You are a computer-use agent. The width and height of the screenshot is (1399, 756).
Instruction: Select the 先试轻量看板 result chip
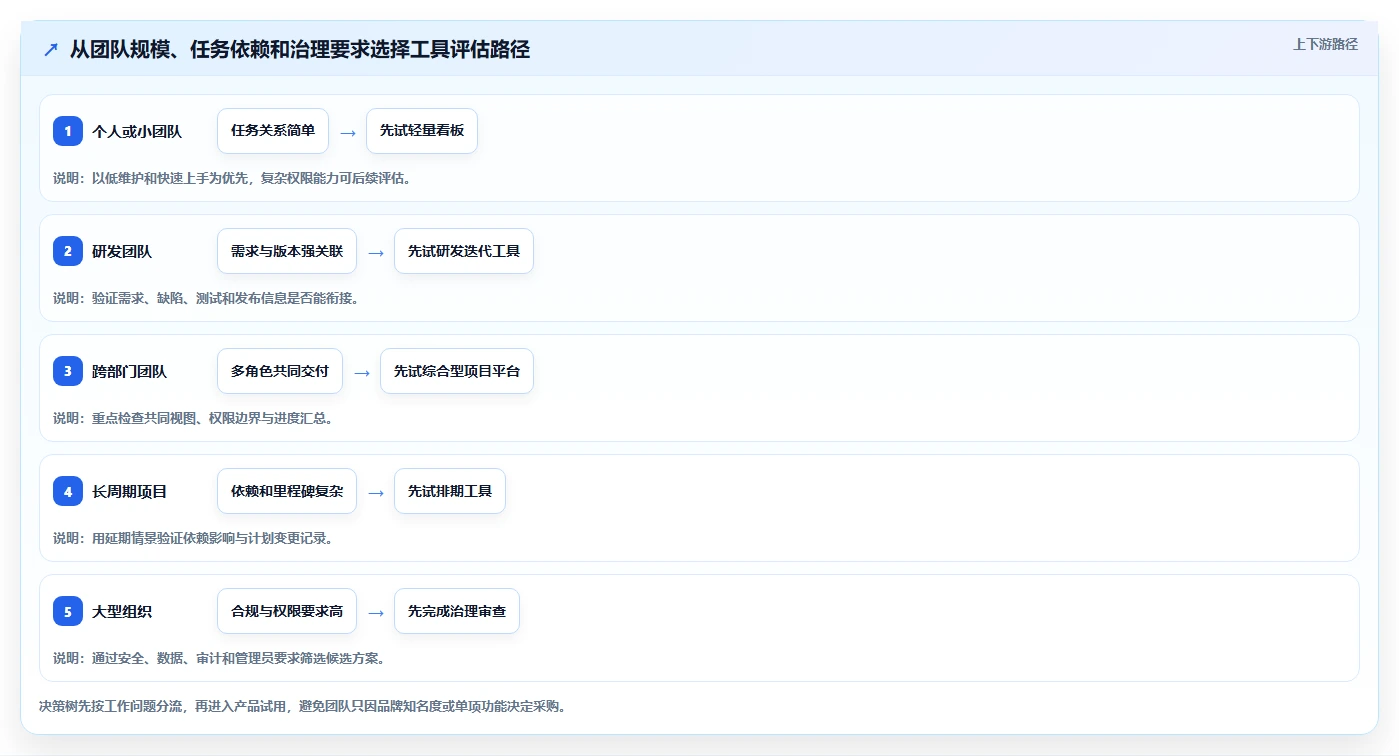click(422, 131)
